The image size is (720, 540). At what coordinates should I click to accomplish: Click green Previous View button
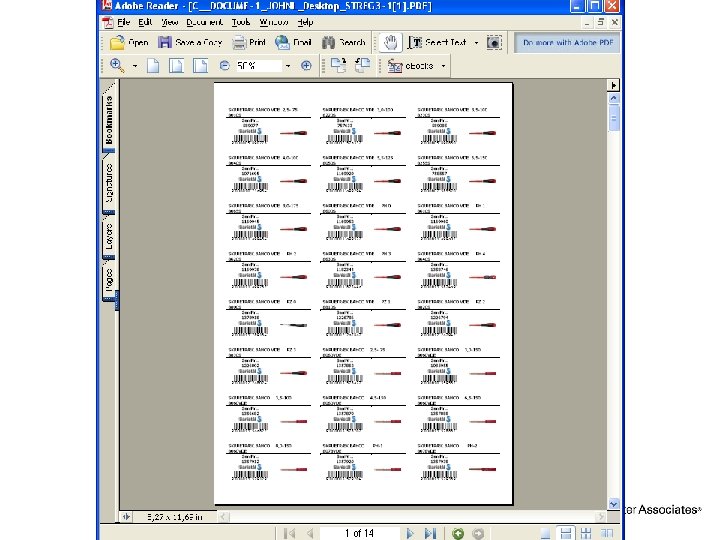pyautogui.click(x=458, y=533)
